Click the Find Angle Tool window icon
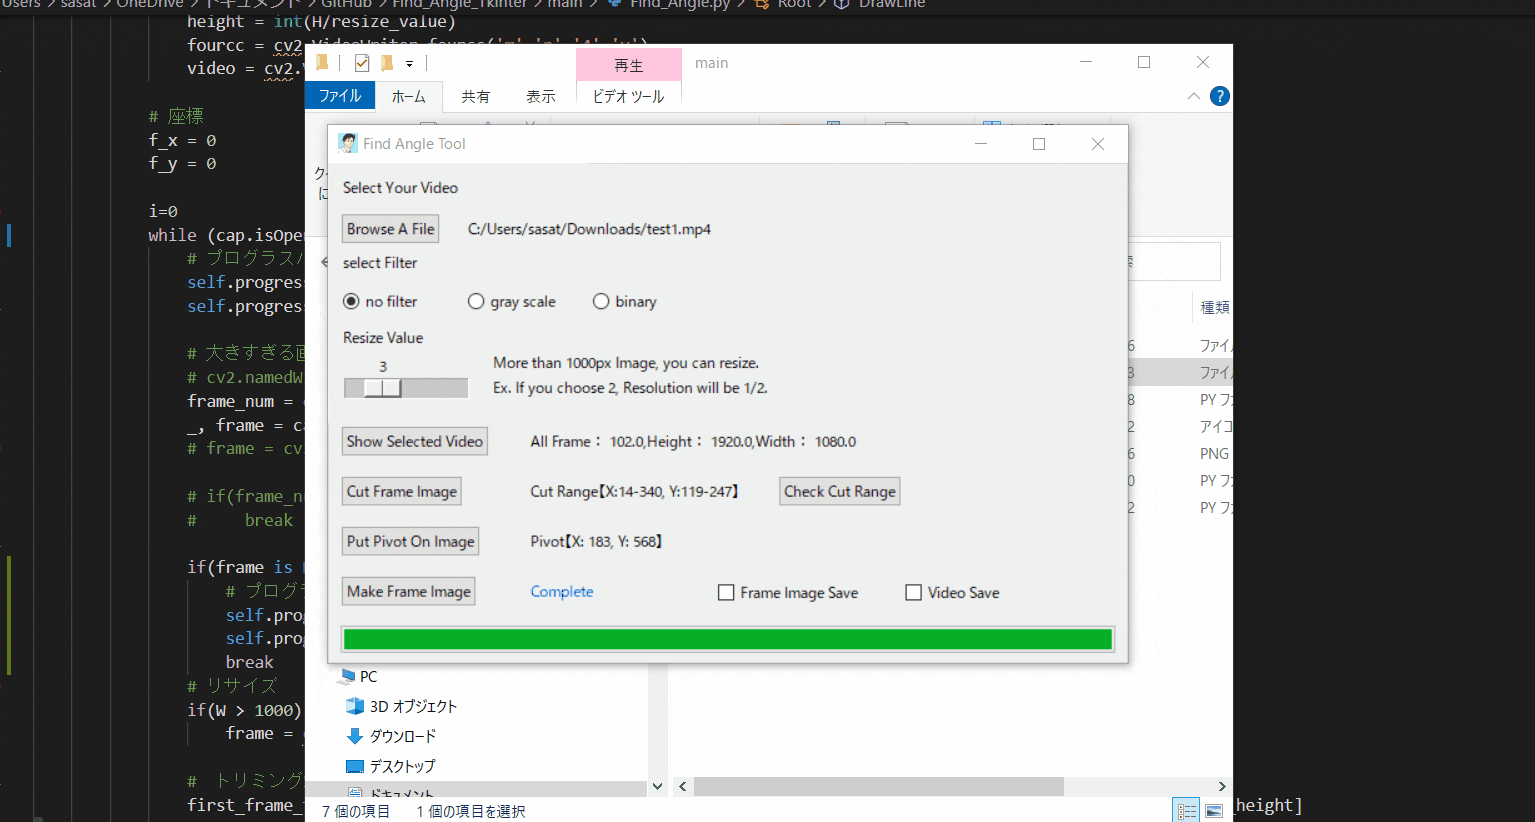1535x822 pixels. tap(348, 144)
